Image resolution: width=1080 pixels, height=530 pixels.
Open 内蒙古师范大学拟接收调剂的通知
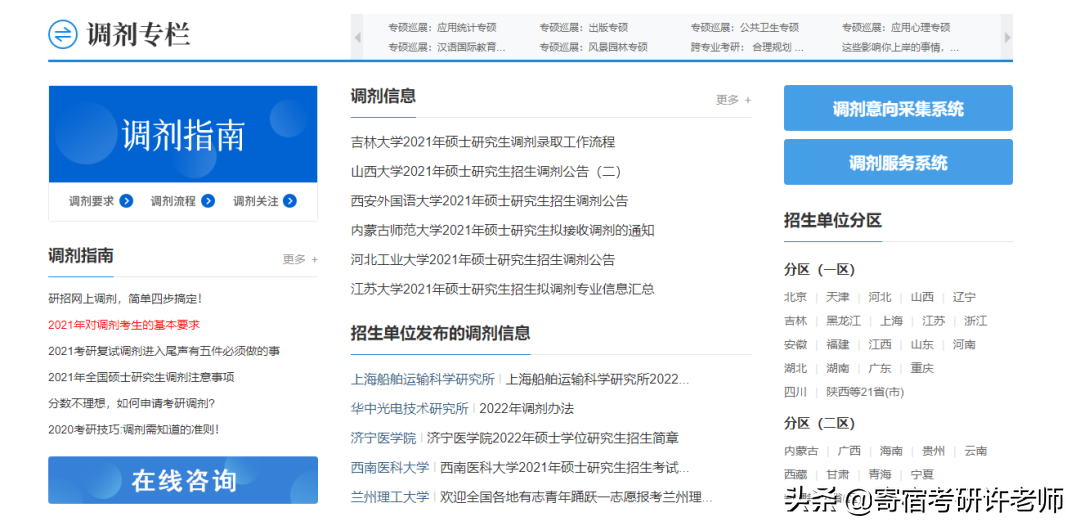pyautogui.click(x=502, y=230)
